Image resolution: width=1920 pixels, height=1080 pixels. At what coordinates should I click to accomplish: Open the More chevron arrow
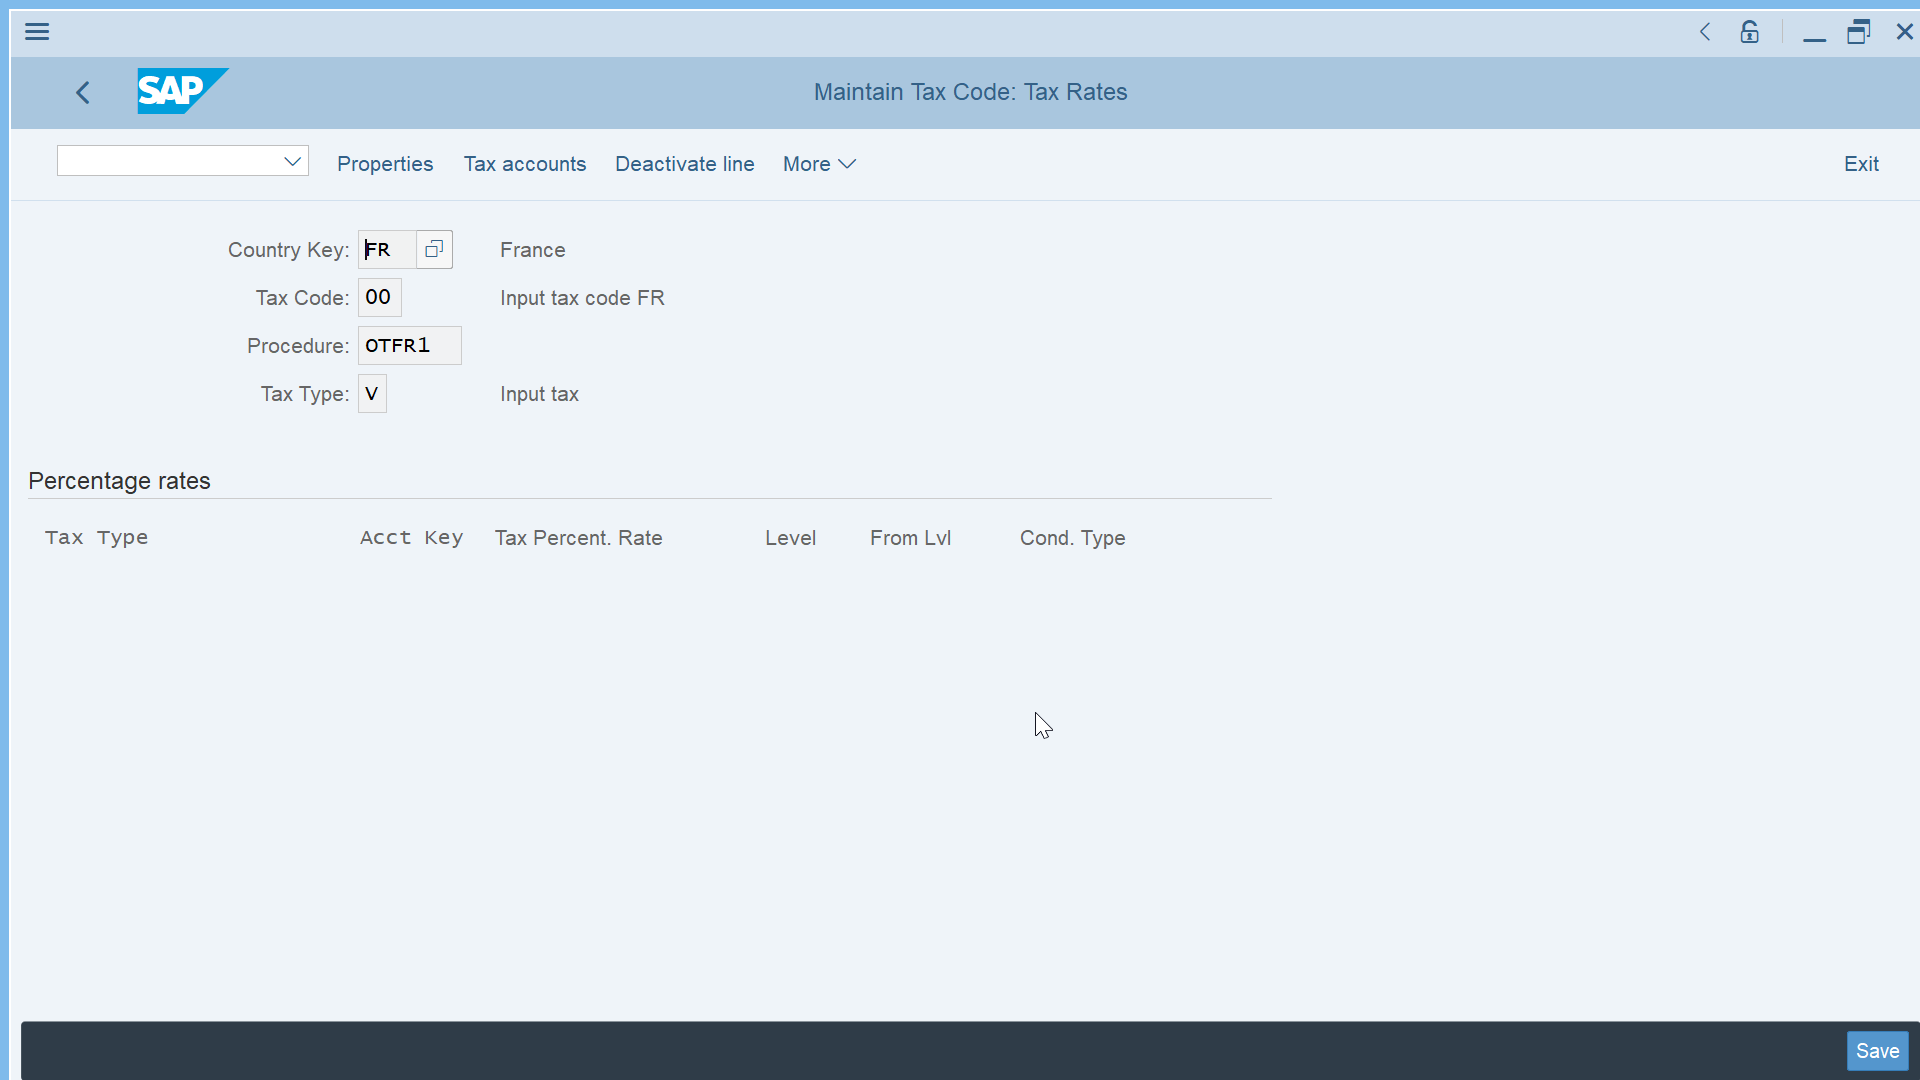click(x=847, y=164)
